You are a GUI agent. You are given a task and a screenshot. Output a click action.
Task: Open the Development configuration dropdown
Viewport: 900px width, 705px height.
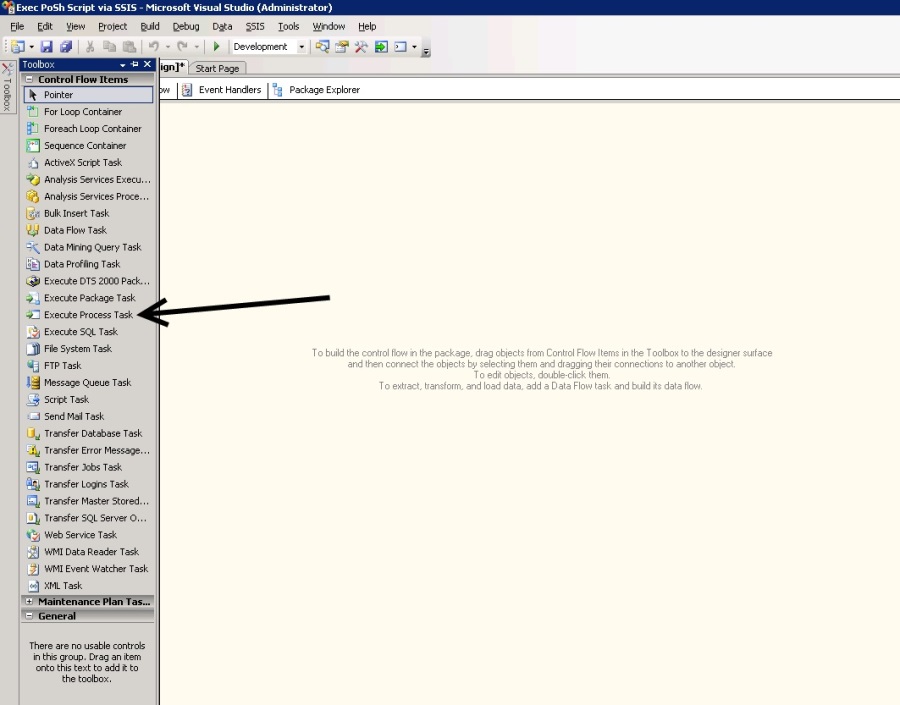301,47
